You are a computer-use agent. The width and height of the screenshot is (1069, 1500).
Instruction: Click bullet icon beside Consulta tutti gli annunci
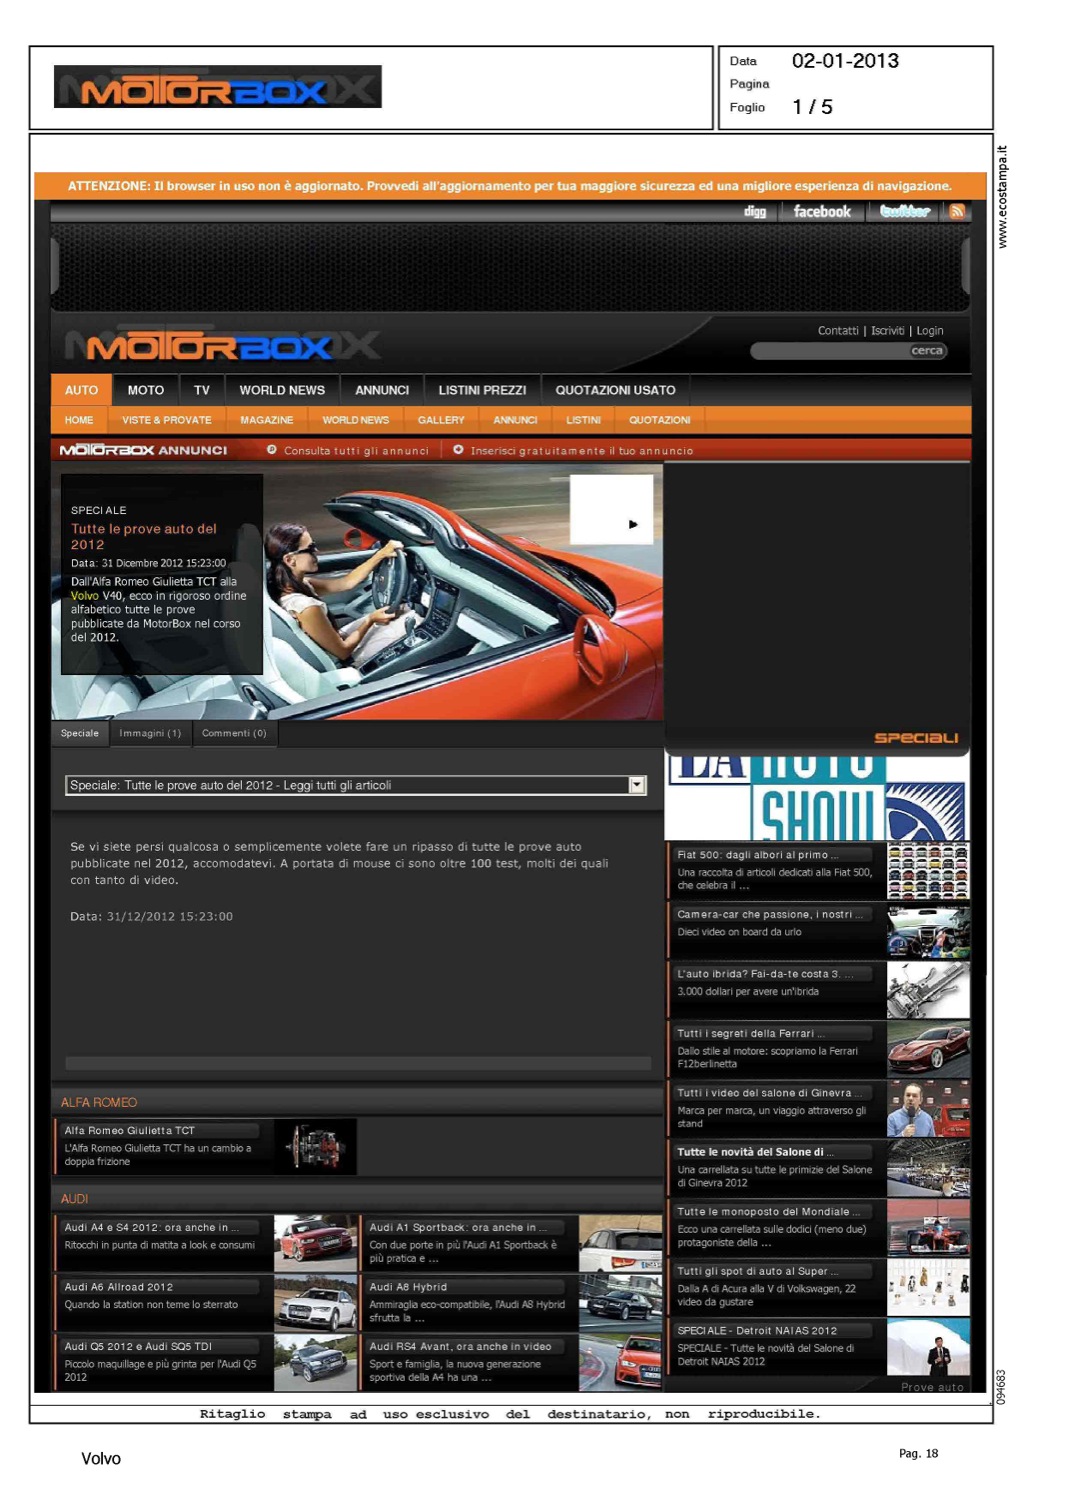(x=272, y=450)
